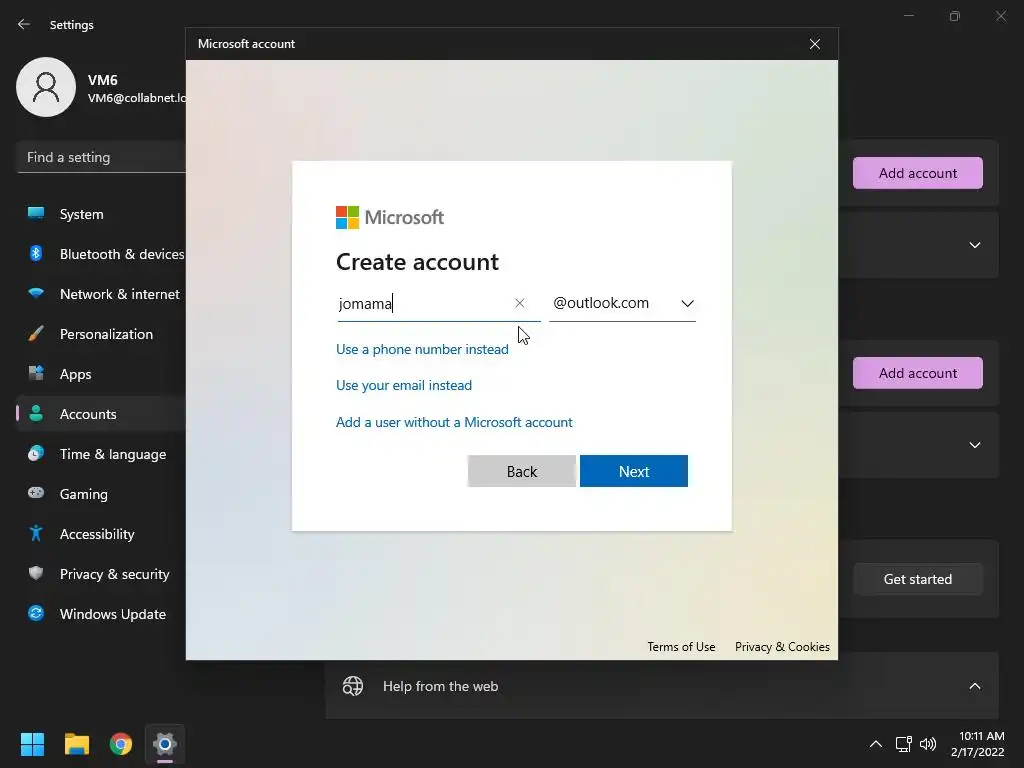The width and height of the screenshot is (1024, 768).
Task: Click the Apps icon in Settings sidebar
Action: point(36,374)
